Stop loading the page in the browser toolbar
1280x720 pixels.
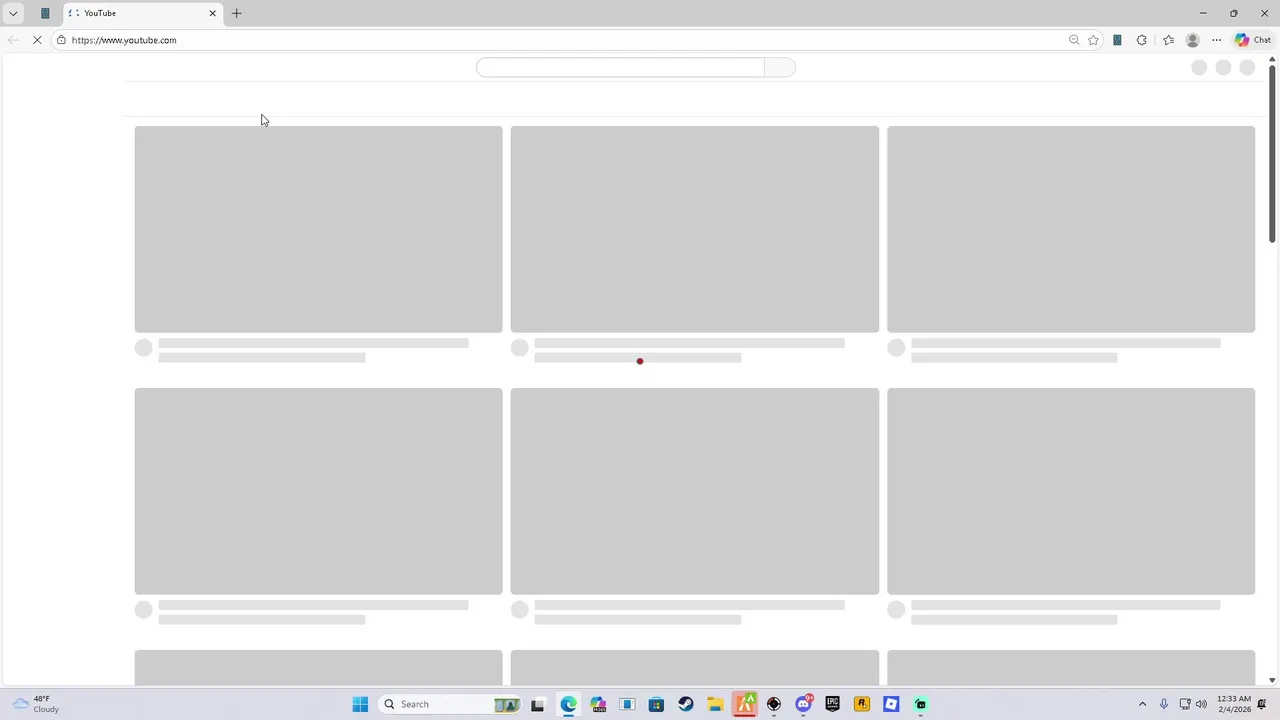click(x=37, y=40)
